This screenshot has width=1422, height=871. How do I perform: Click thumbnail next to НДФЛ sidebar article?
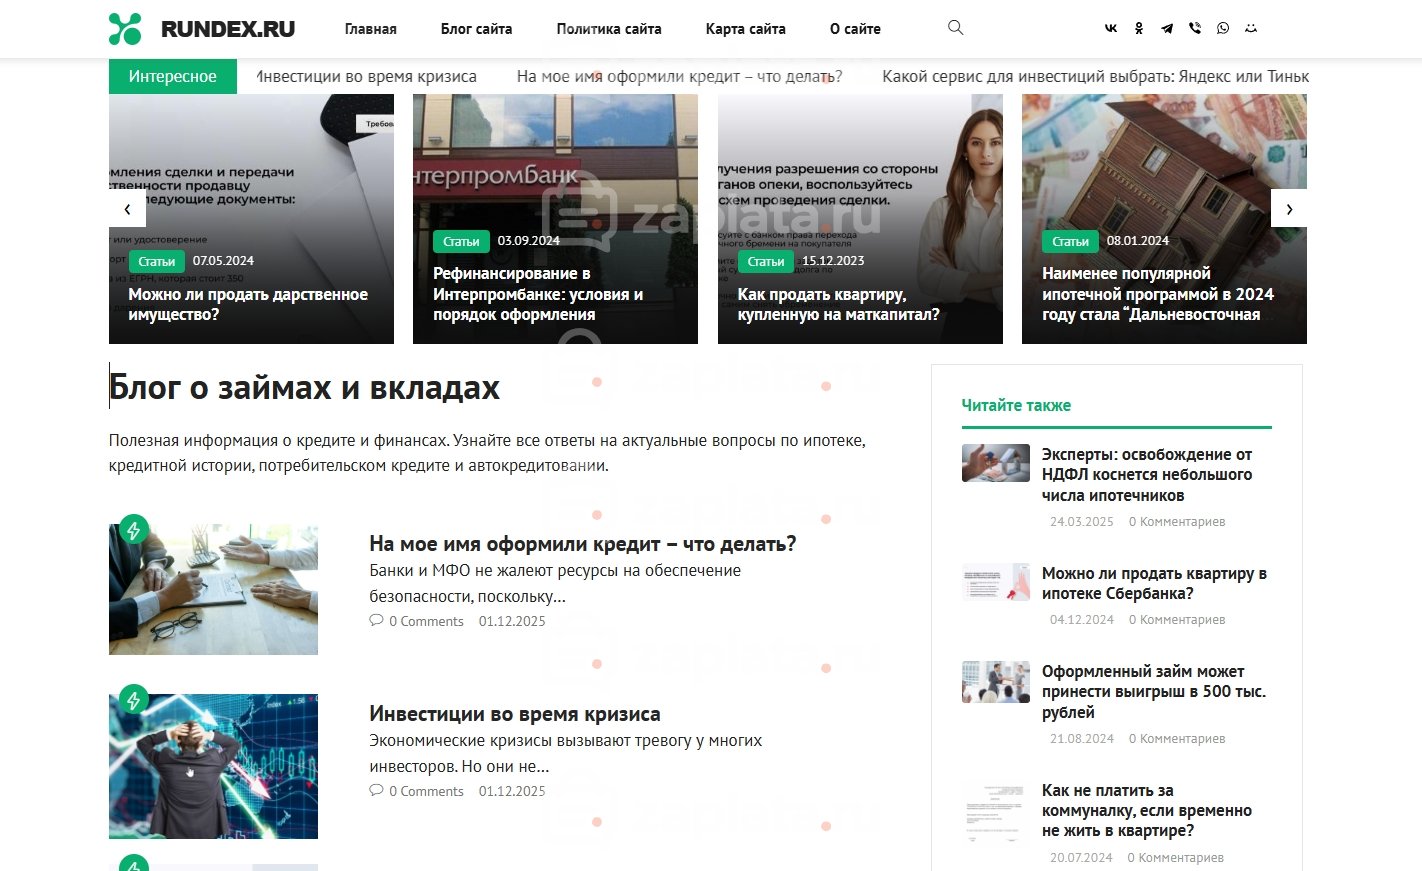tap(996, 463)
